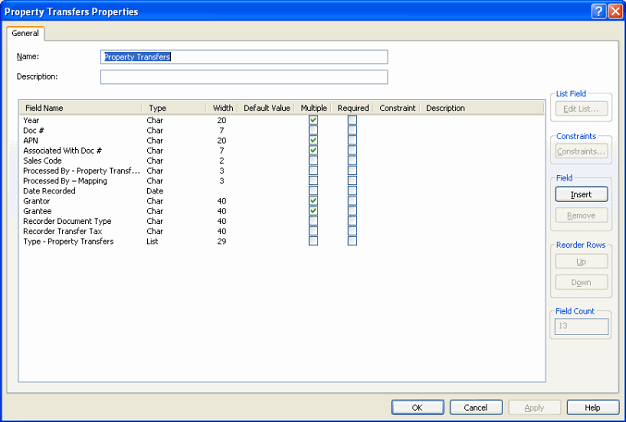
Task: Click the Edit List button
Action: [581, 109]
